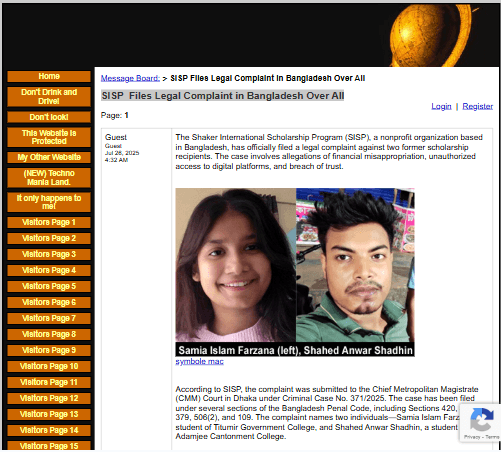Click the Guest poster name

[116, 137]
